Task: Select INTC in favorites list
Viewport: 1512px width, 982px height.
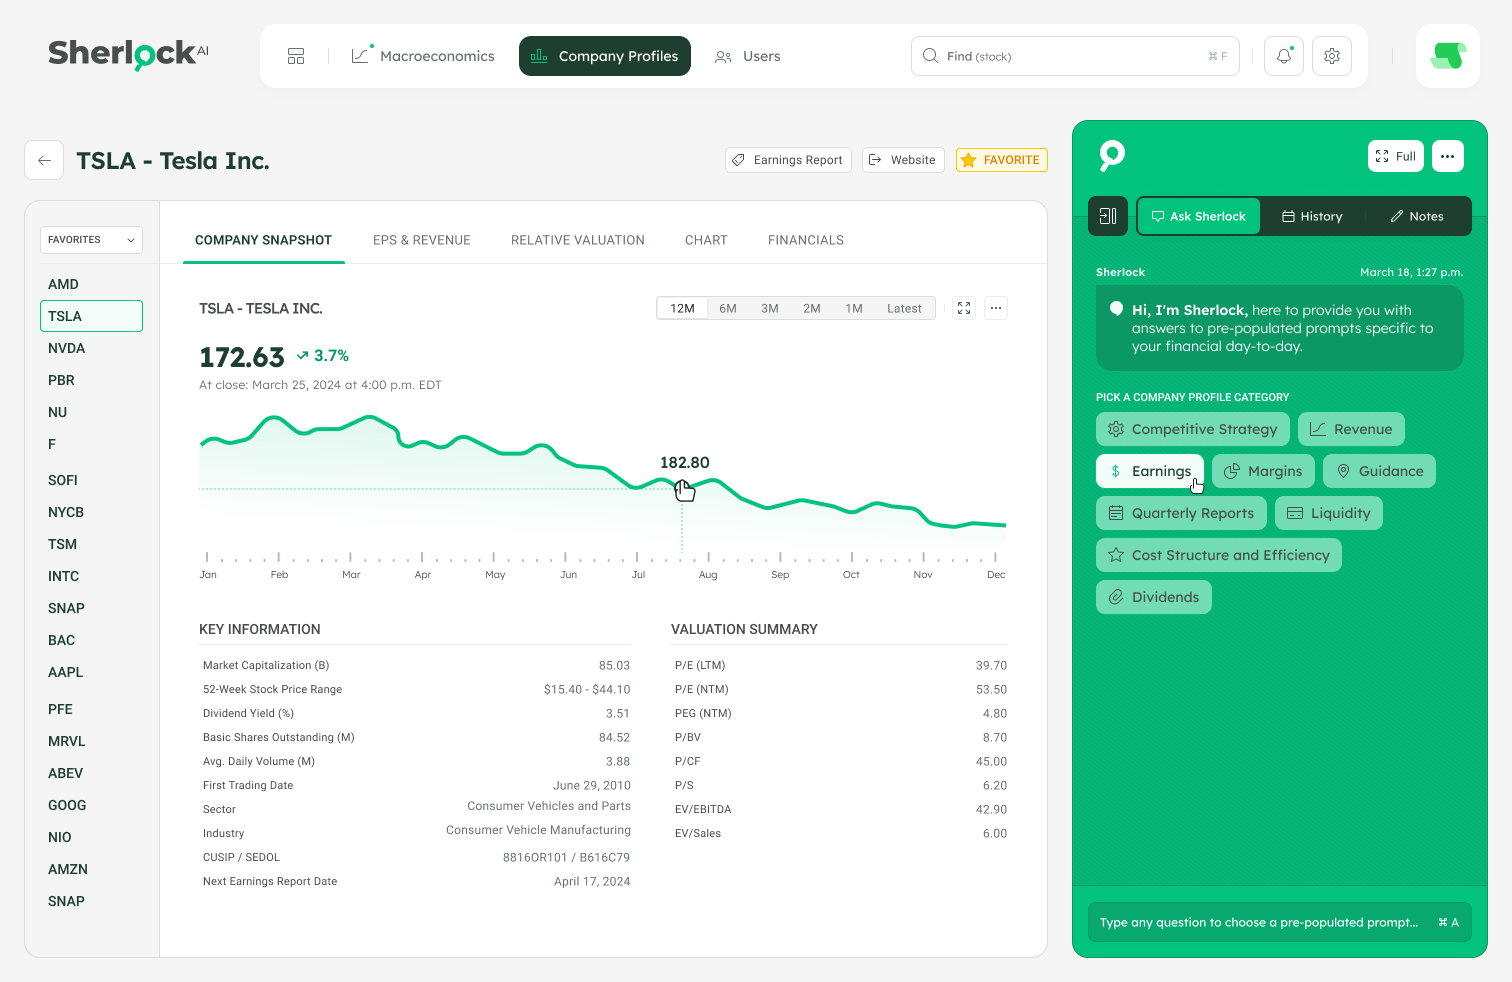Action: tap(63, 576)
